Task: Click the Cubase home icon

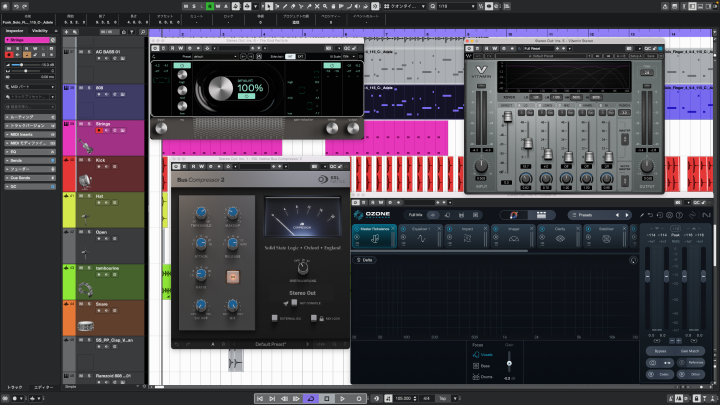Action: (6, 6)
